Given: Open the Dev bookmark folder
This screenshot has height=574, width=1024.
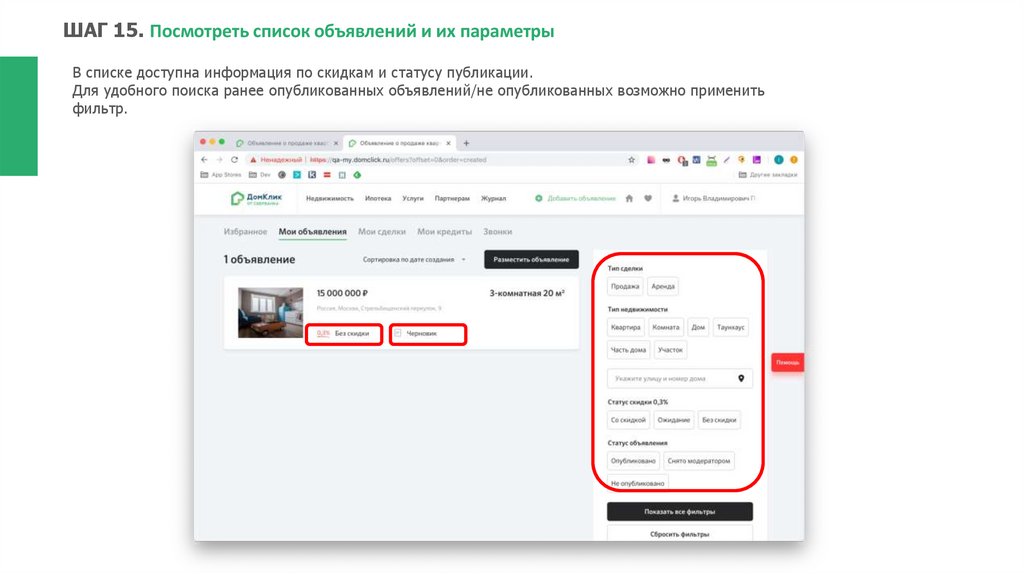Looking at the screenshot, I should pyautogui.click(x=260, y=175).
